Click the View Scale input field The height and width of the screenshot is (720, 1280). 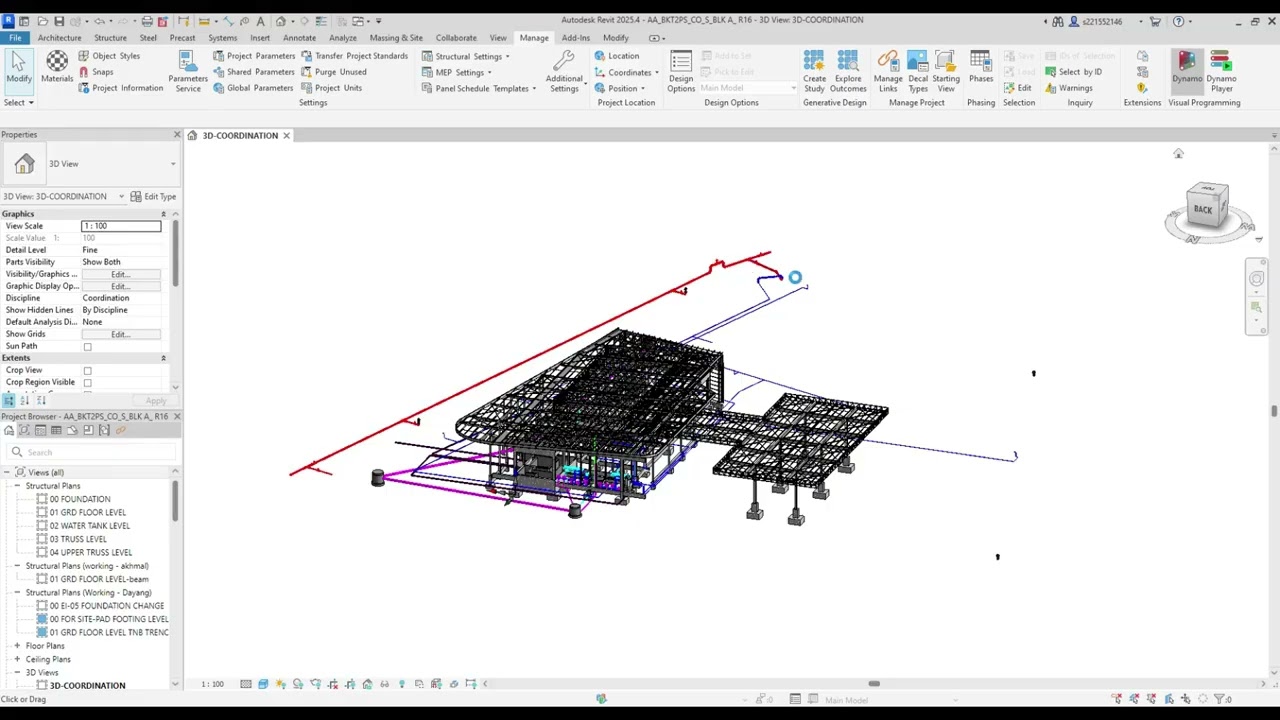click(x=121, y=226)
